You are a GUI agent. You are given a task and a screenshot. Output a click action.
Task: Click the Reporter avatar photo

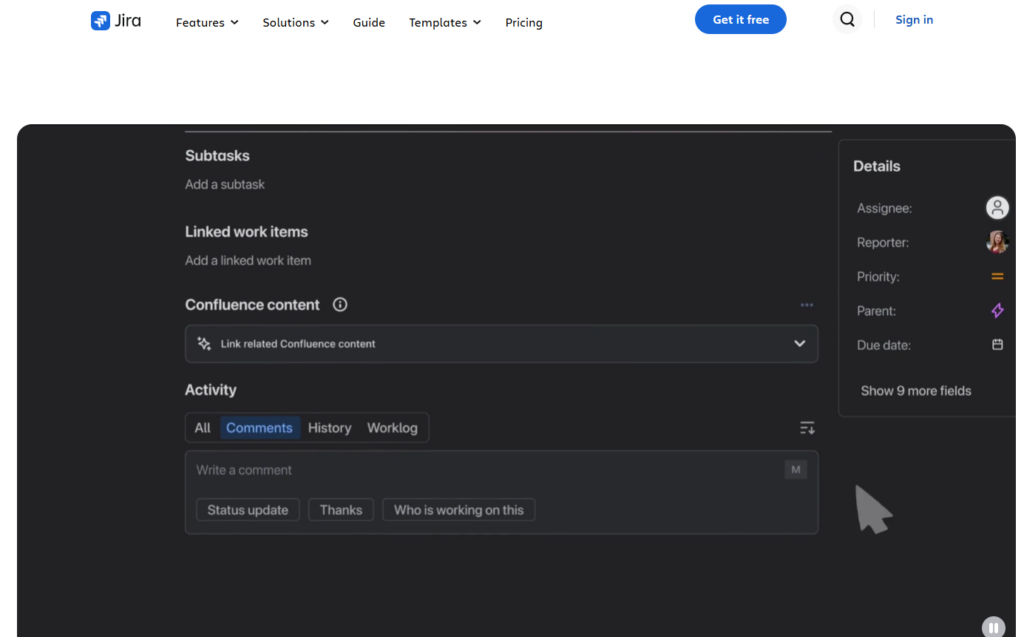coord(997,242)
